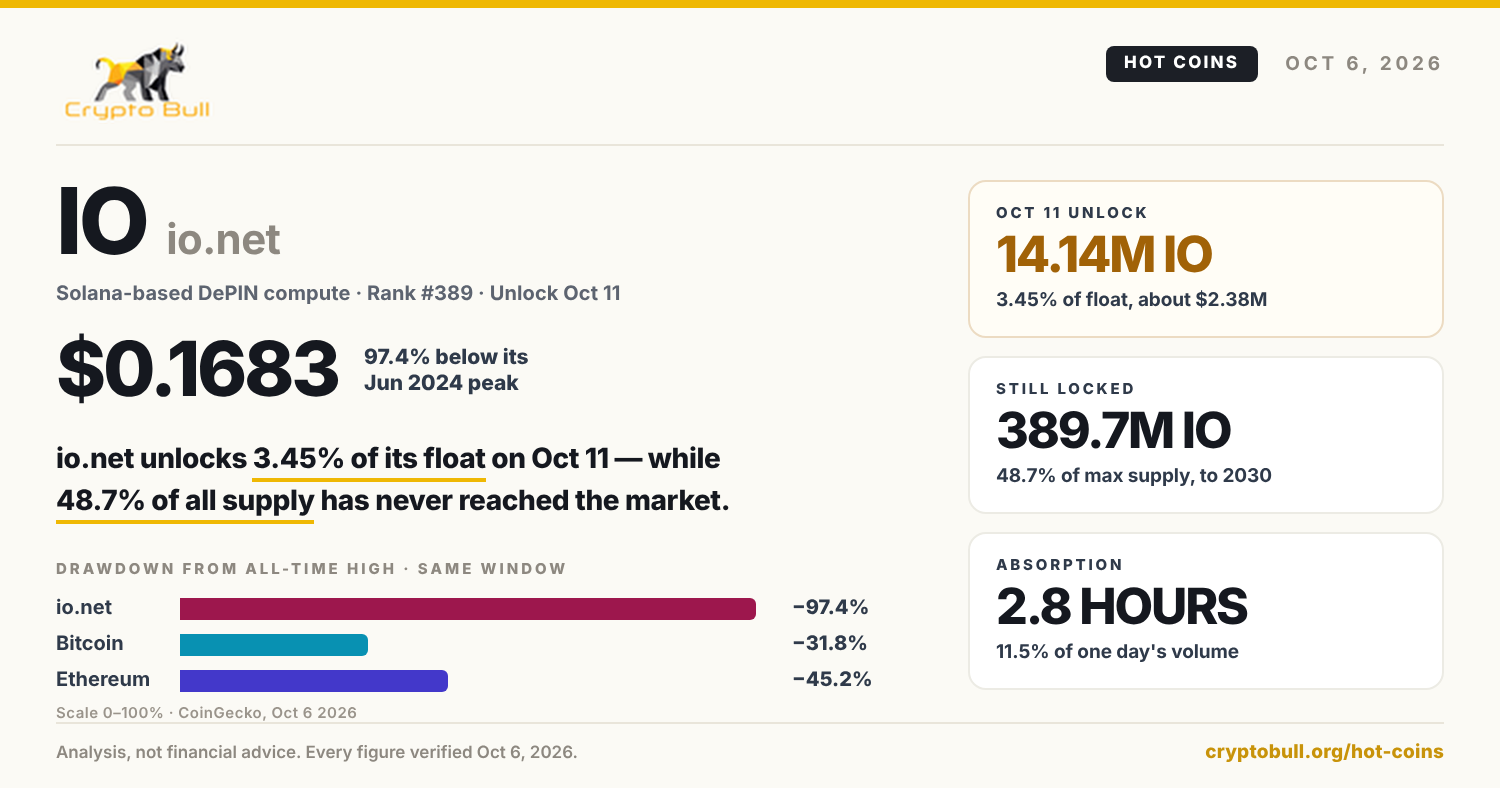The width and height of the screenshot is (1500, 788).
Task: Click the io.net name beside the ticker
Action: click(223, 240)
